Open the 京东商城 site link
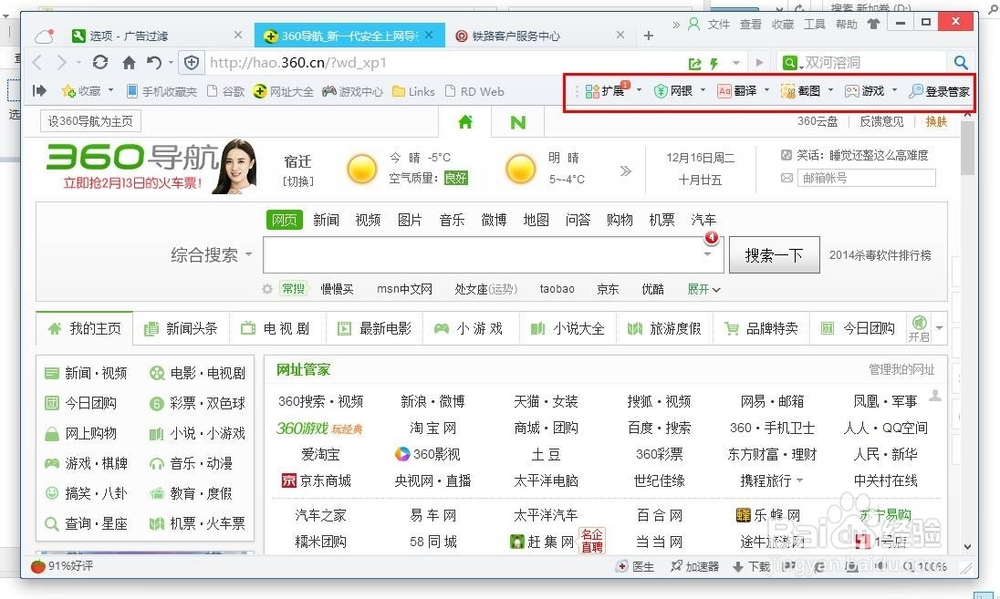 [317, 480]
